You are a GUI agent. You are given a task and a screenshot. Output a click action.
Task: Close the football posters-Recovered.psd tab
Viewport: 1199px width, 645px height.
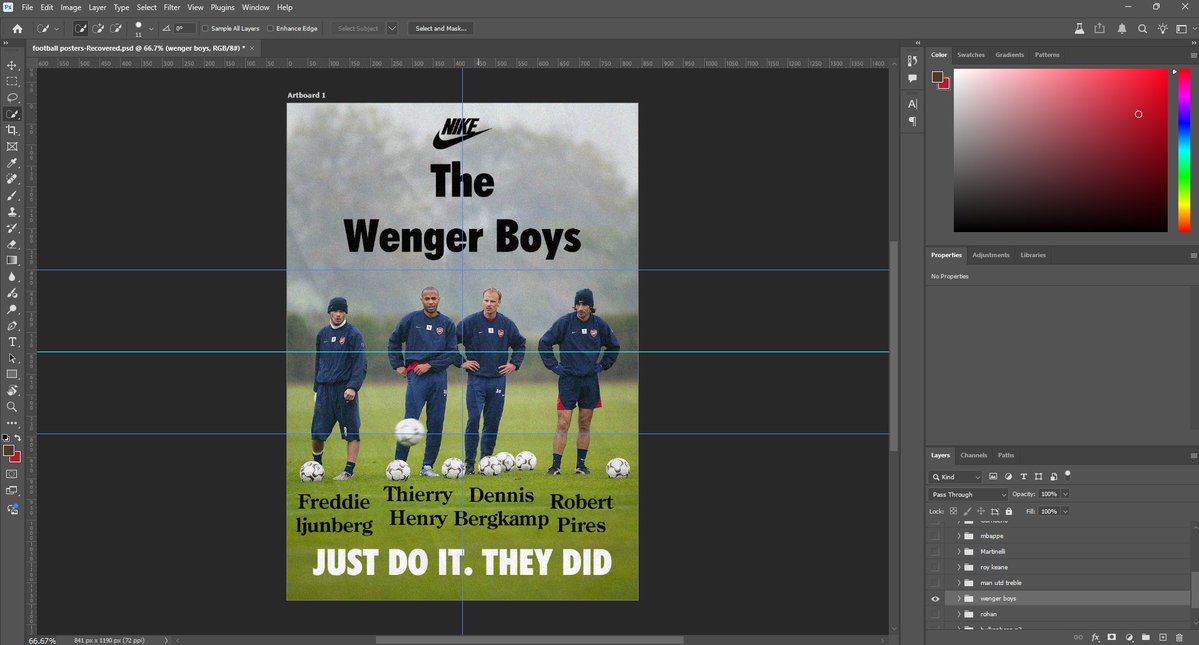point(252,48)
